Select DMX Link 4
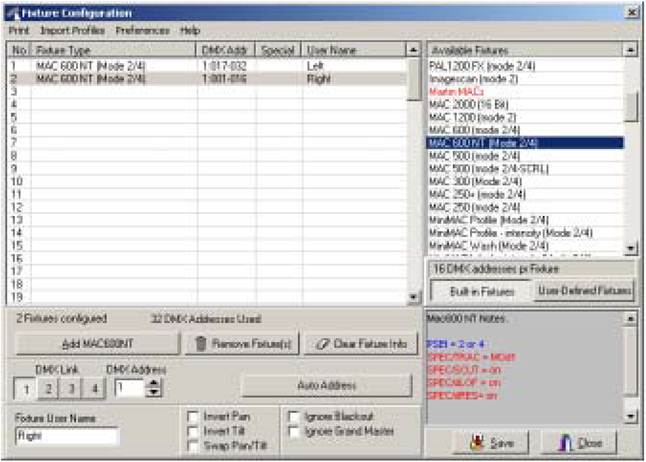646x462 pixels. click(94, 389)
